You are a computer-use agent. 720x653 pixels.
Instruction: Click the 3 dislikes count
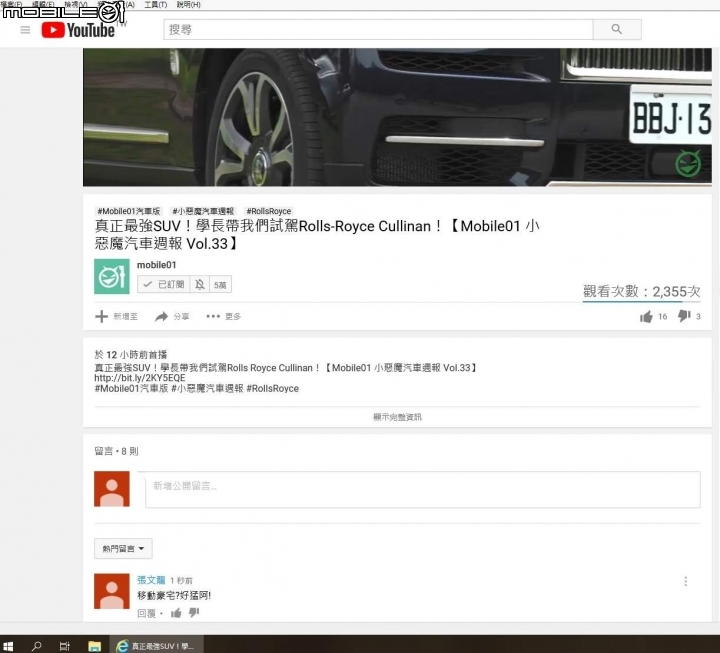pos(698,316)
